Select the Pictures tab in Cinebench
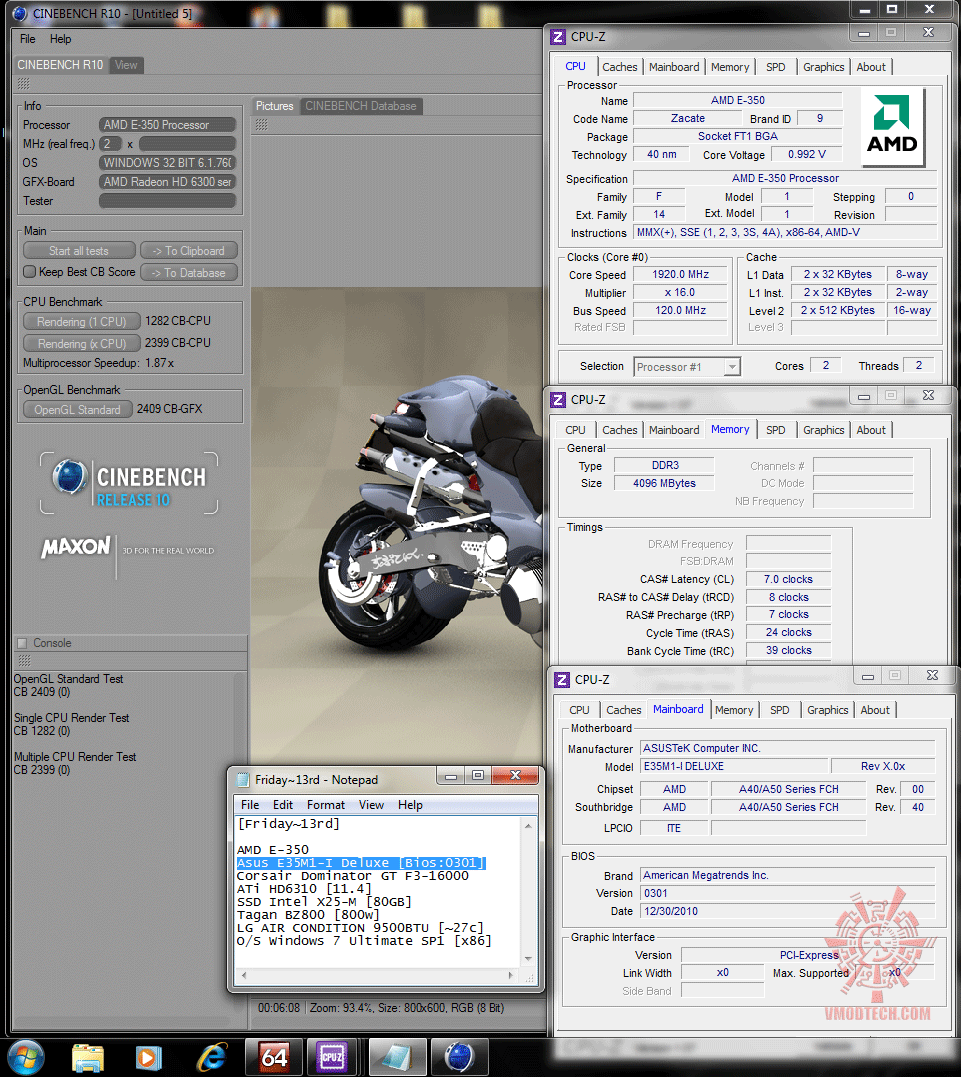 pyautogui.click(x=274, y=106)
